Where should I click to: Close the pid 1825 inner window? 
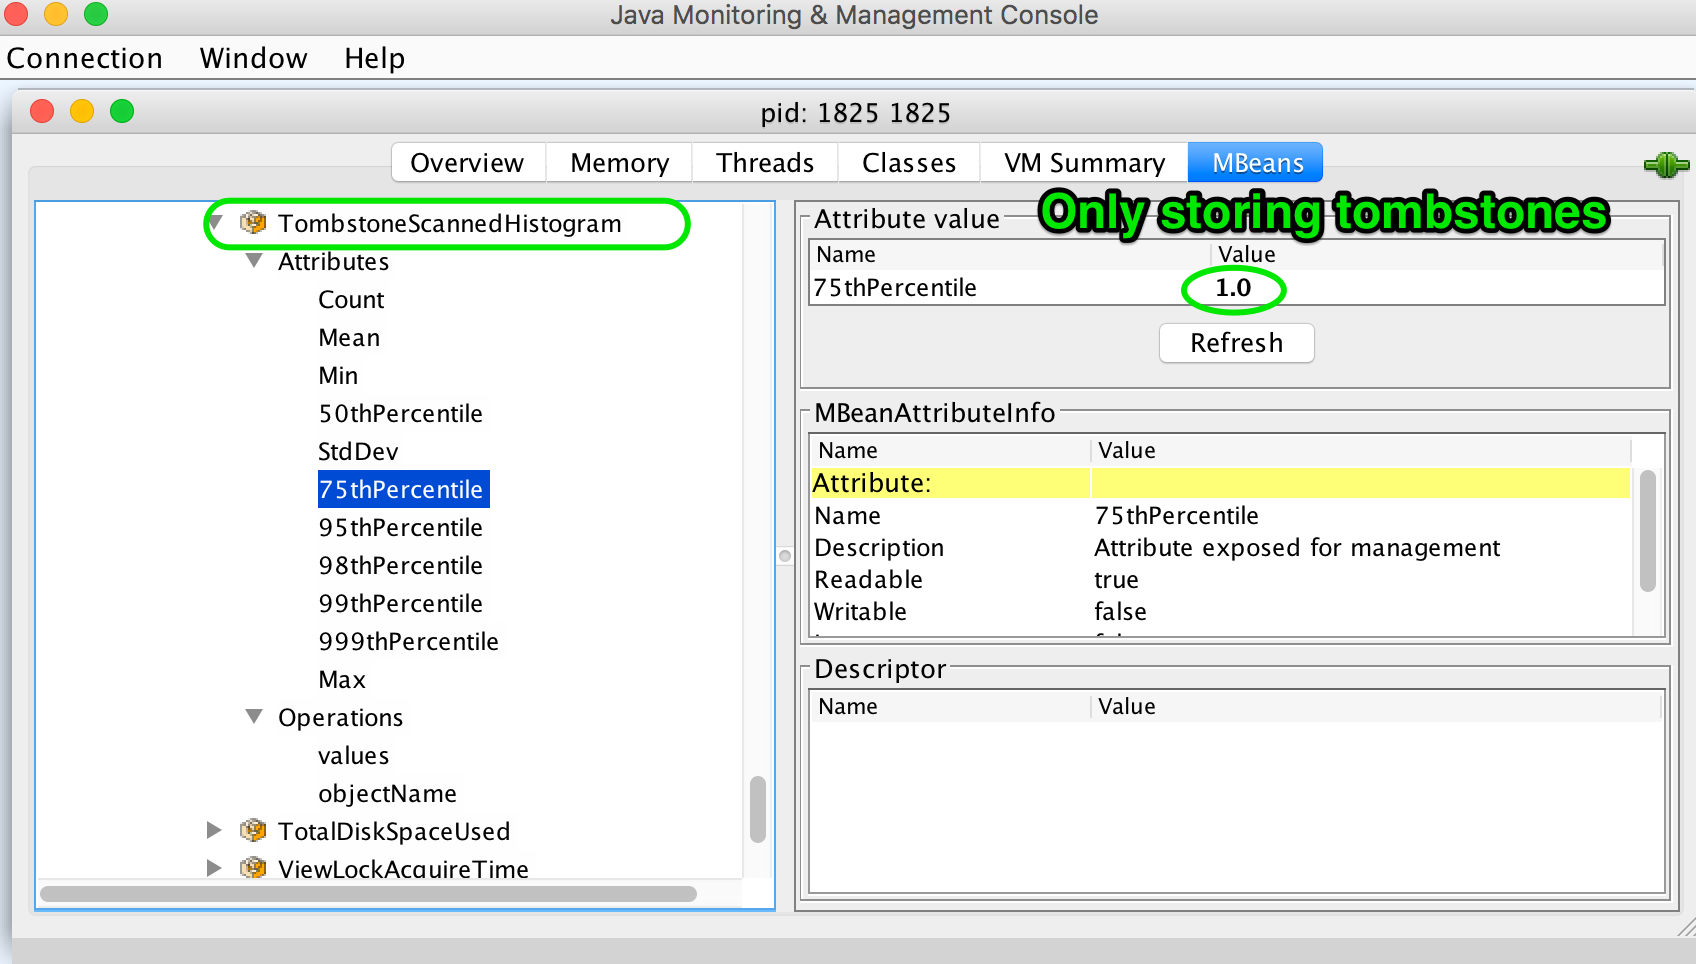tap(42, 111)
